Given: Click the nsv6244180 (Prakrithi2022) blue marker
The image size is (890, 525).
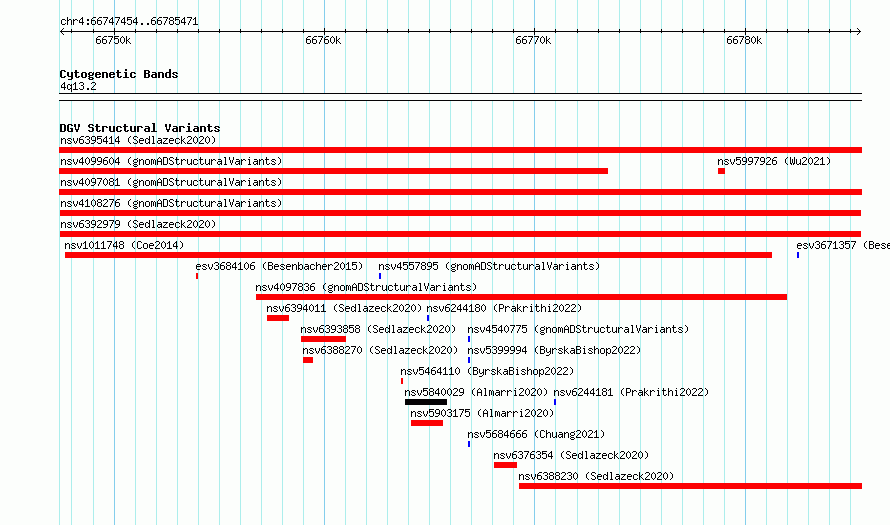Looking at the screenshot, I should tap(428, 318).
